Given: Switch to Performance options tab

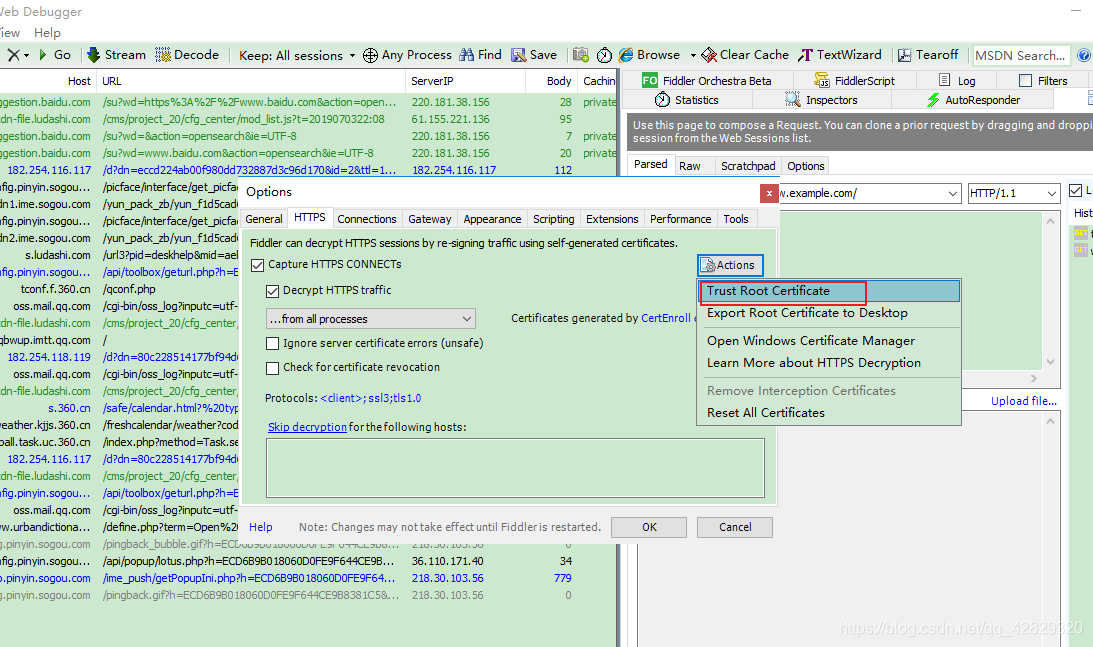Looking at the screenshot, I should click(680, 219).
